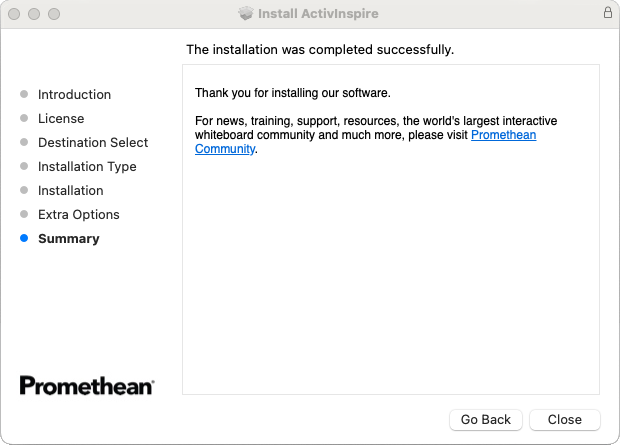620x445 pixels.
Task: Select the License step label
Action: 61,119
